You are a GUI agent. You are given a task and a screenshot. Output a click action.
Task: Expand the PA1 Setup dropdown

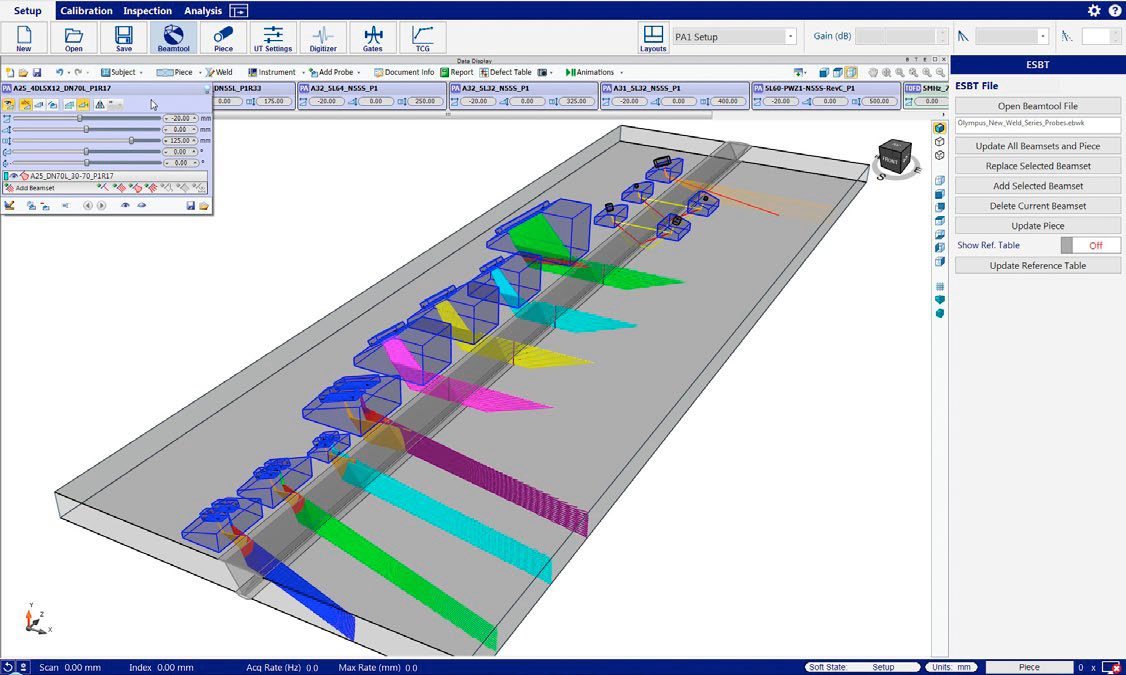[791, 37]
